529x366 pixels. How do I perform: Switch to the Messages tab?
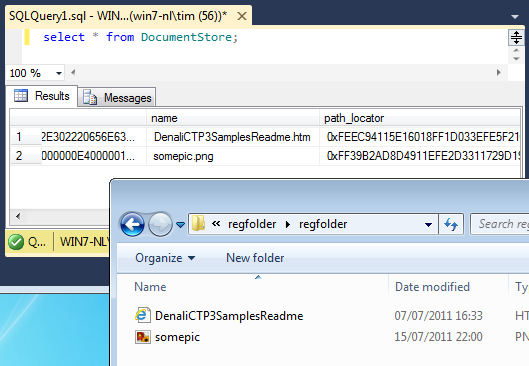[117, 97]
